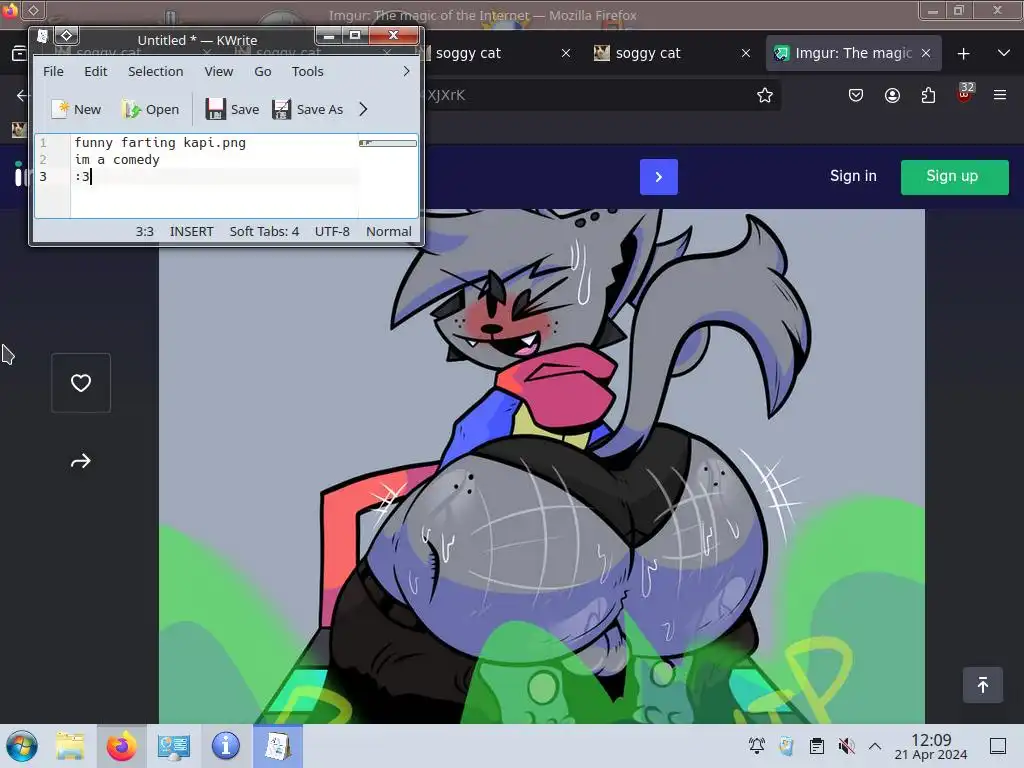Open the KWrite View menu
The width and height of the screenshot is (1024, 768).
[218, 71]
